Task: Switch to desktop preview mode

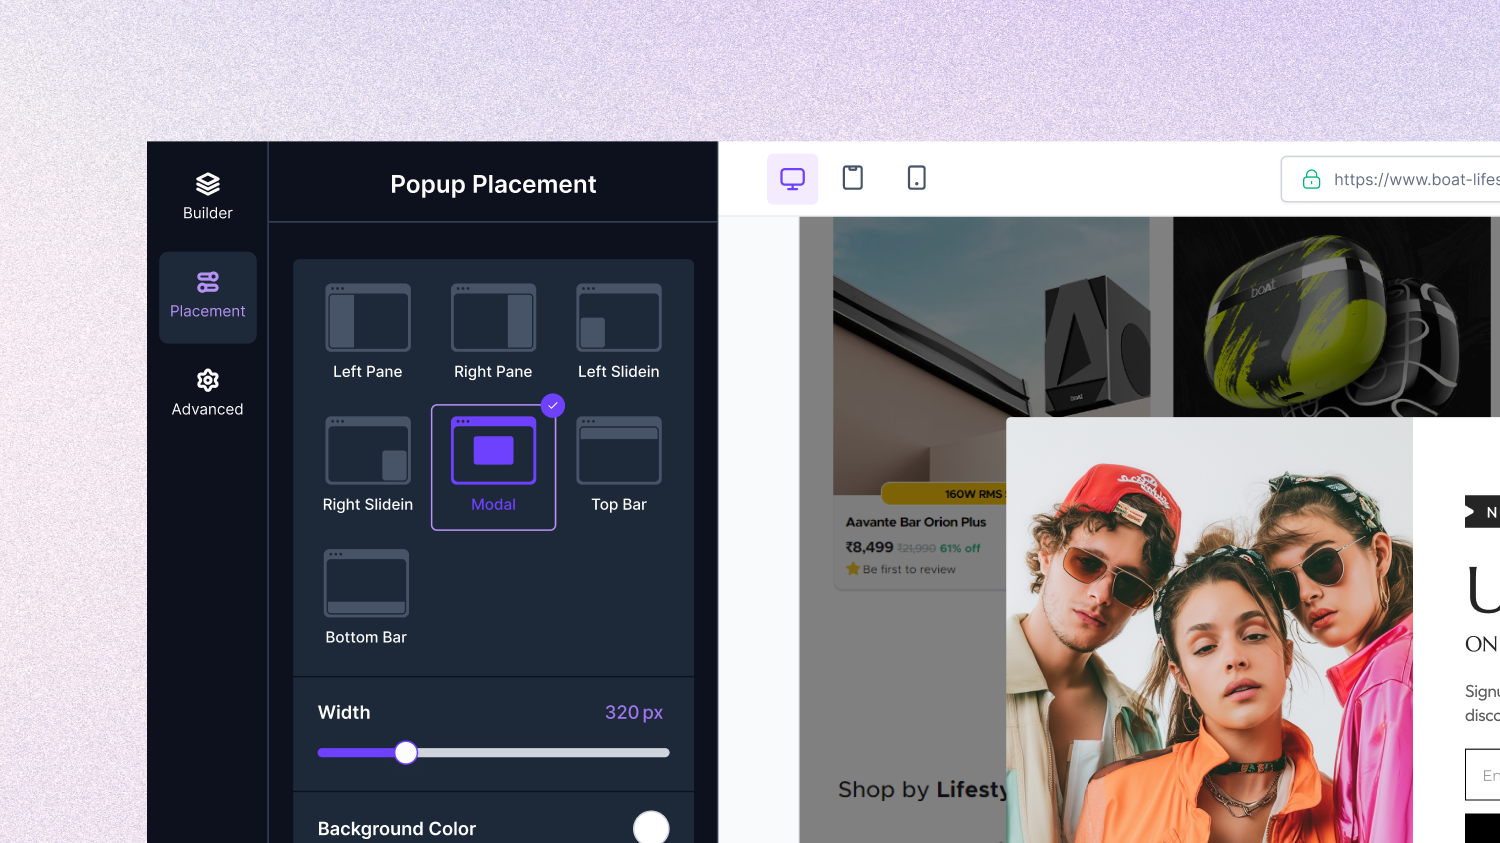Action: pyautogui.click(x=792, y=179)
